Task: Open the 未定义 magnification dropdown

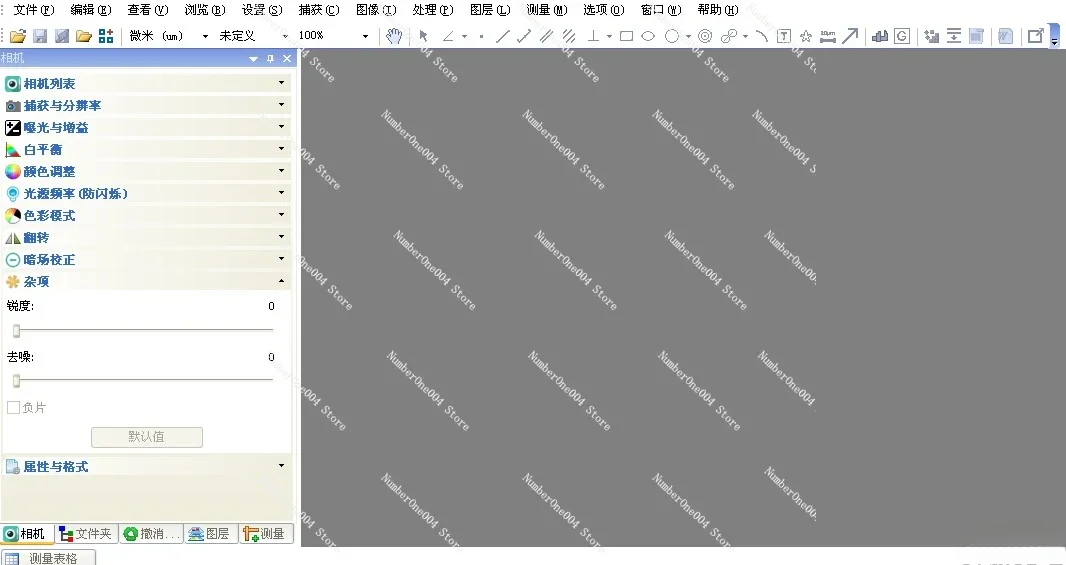Action: pyautogui.click(x=285, y=36)
